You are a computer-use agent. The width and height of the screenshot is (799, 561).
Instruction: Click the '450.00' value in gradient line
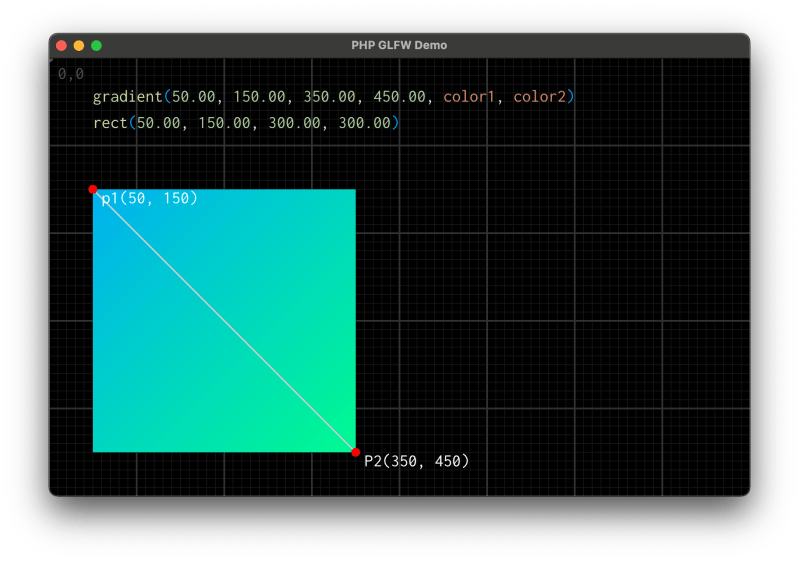400,97
